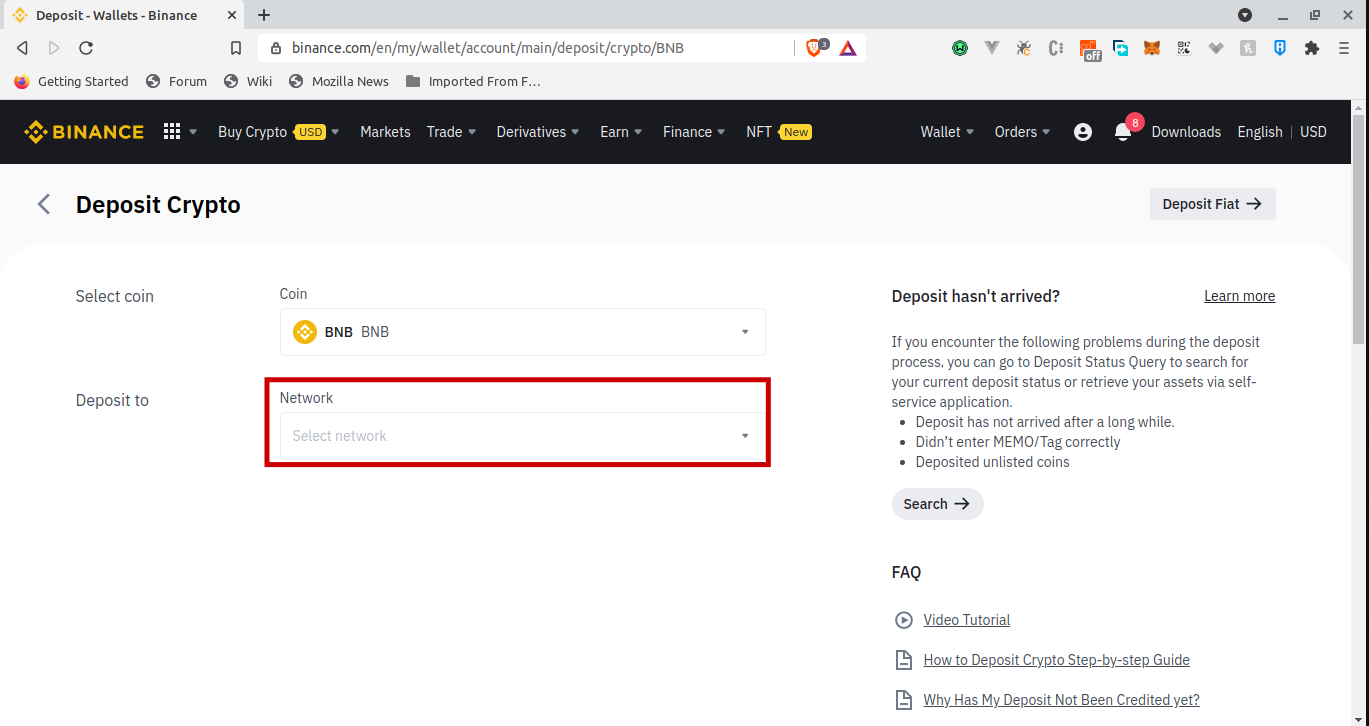Expand the Finance menu
This screenshot has height=726, width=1369.
[695, 132]
